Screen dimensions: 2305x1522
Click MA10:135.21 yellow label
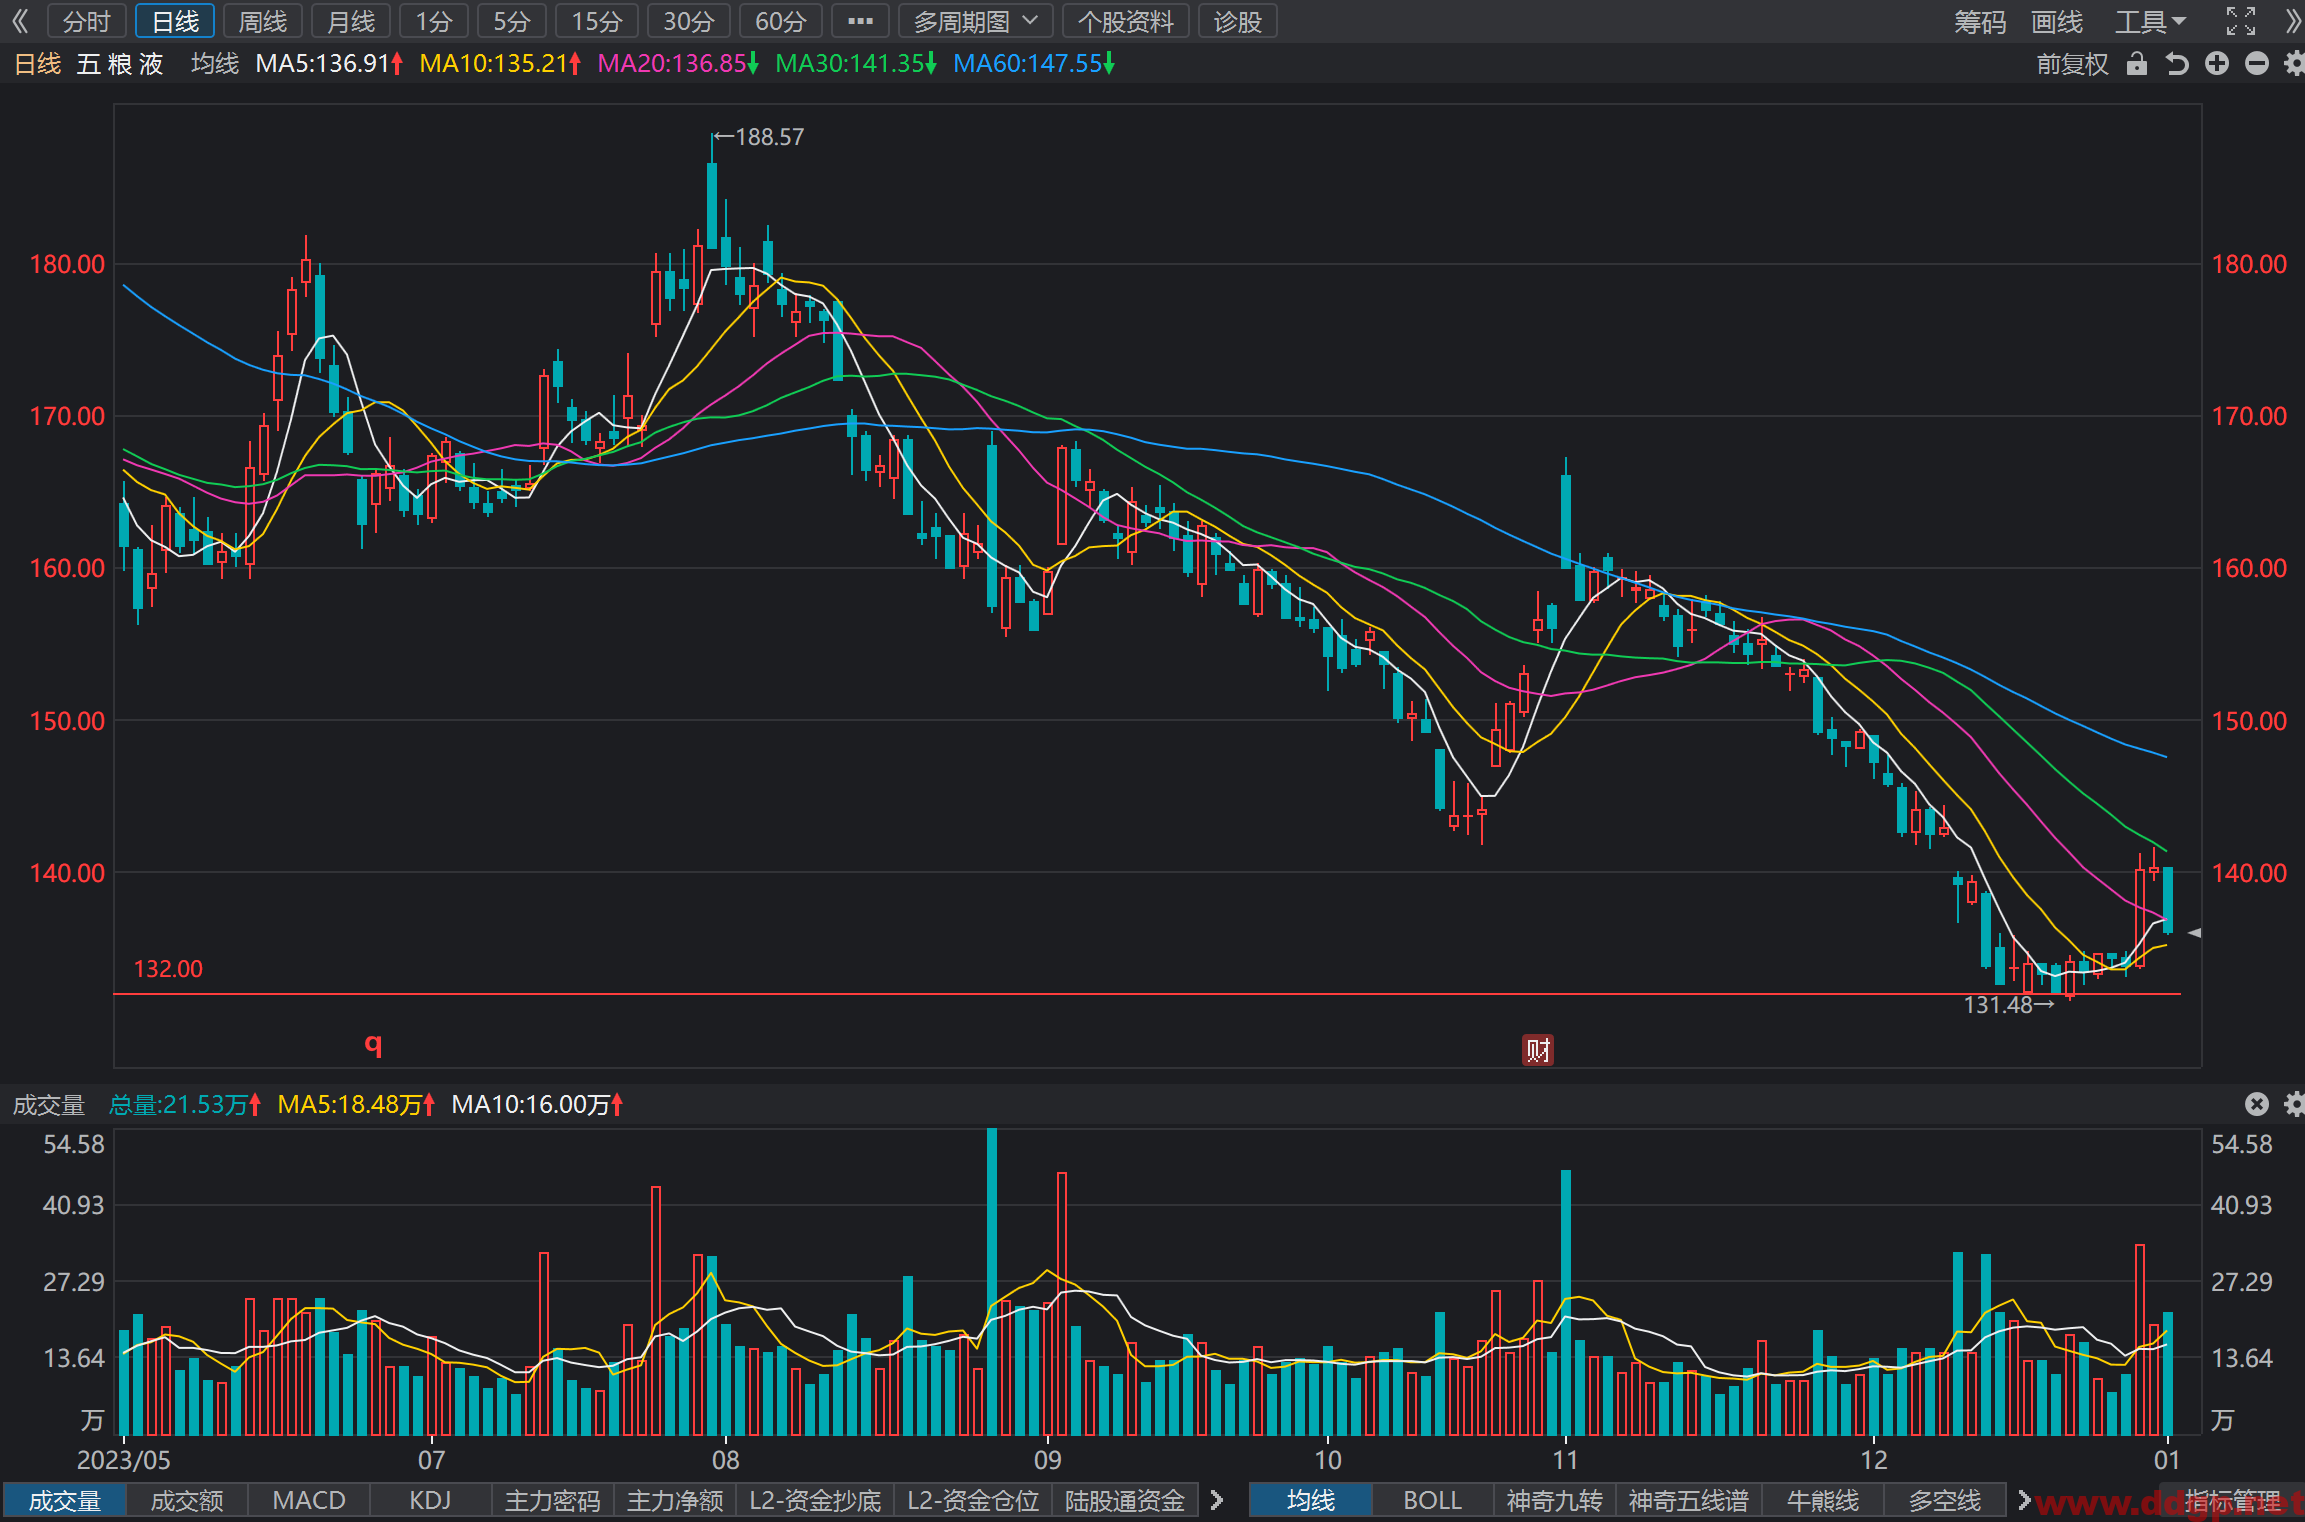pos(500,64)
